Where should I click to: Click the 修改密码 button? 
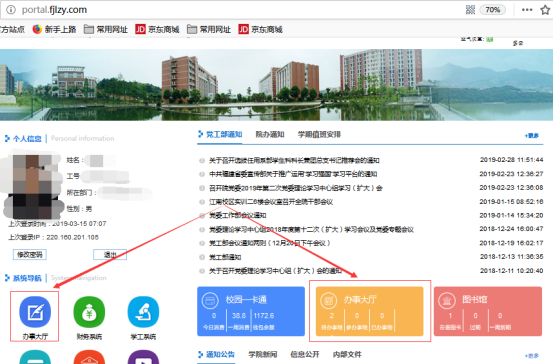(30, 254)
